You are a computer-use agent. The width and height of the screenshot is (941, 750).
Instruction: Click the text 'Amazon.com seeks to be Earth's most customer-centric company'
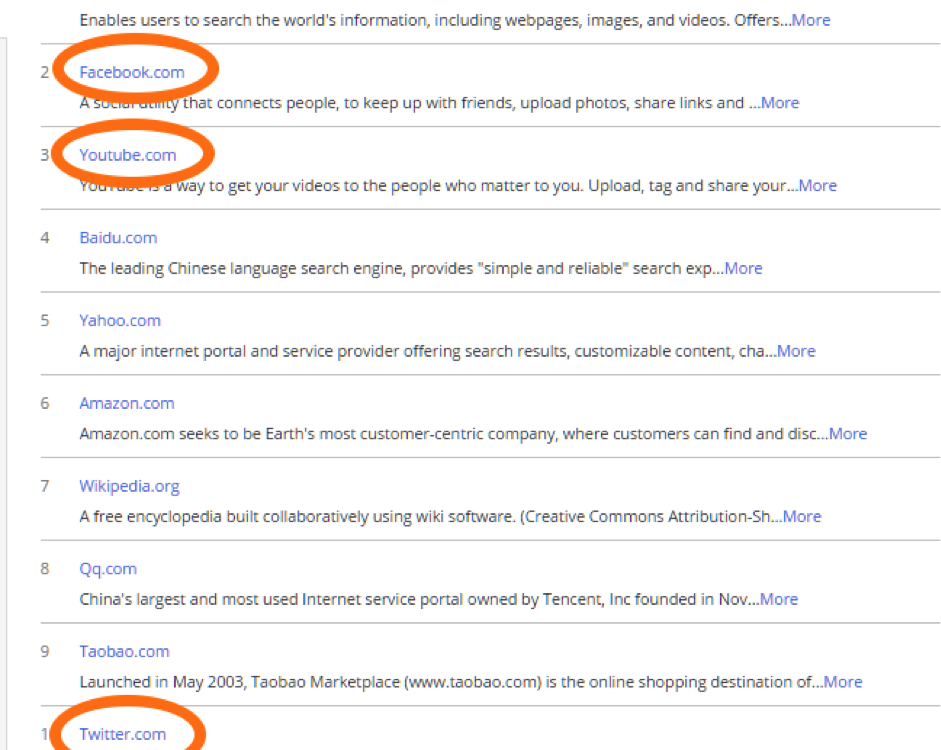(x=317, y=434)
